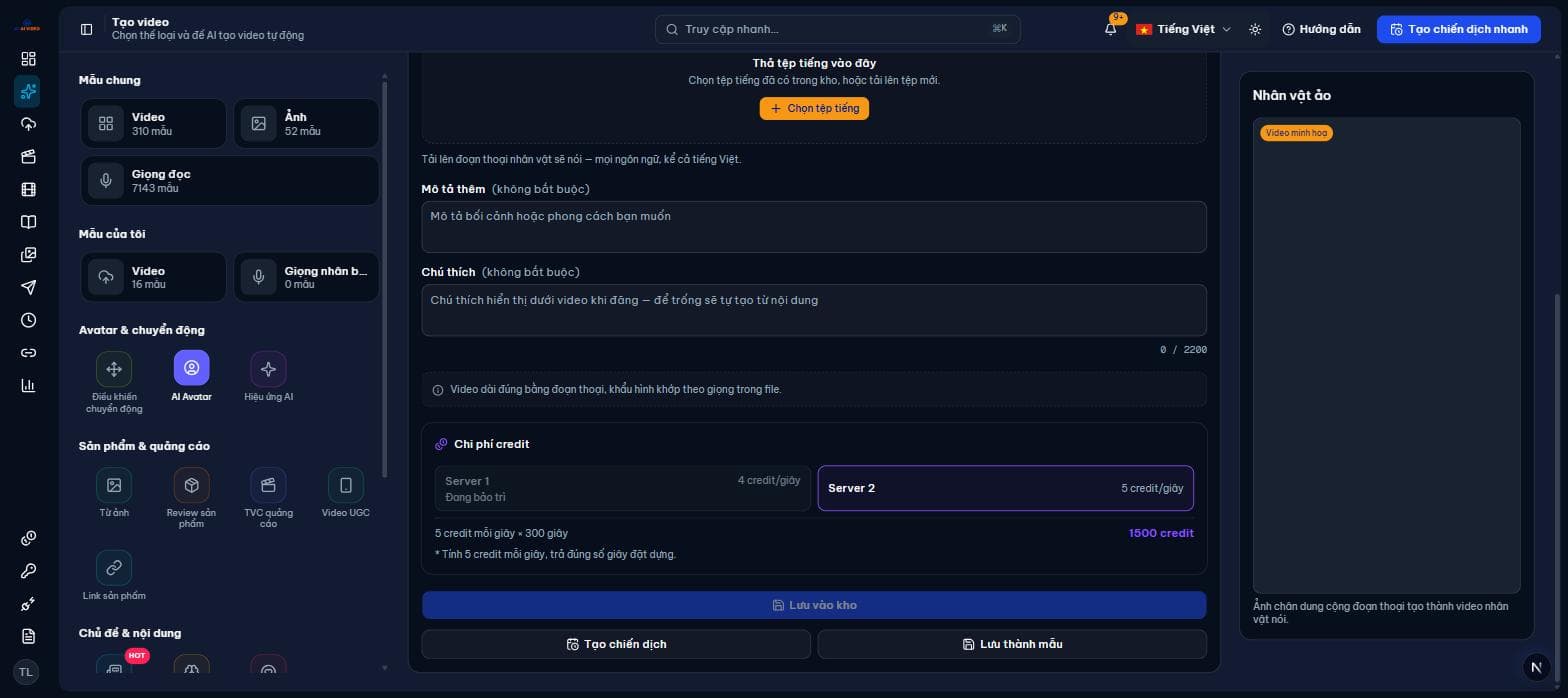Click the Video minh hoạ preview area

(1386, 355)
